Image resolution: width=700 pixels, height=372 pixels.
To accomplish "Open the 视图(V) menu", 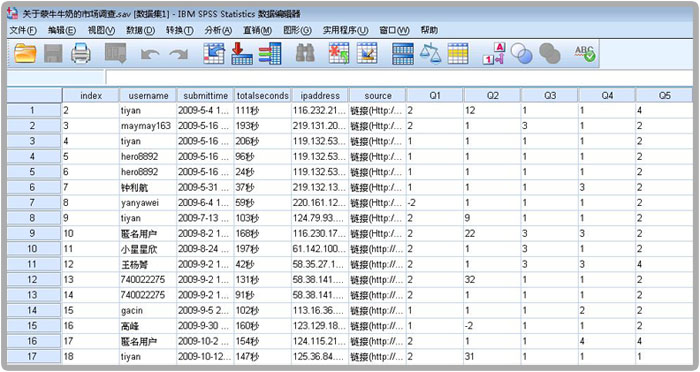I will [x=101, y=30].
